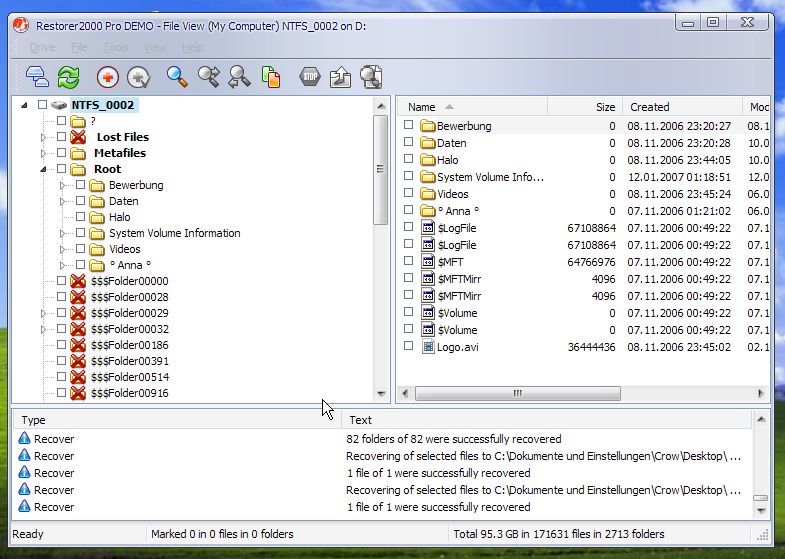Tick the $$$Folder00186 checkbox
Screen dimensions: 785x559
[62, 345]
